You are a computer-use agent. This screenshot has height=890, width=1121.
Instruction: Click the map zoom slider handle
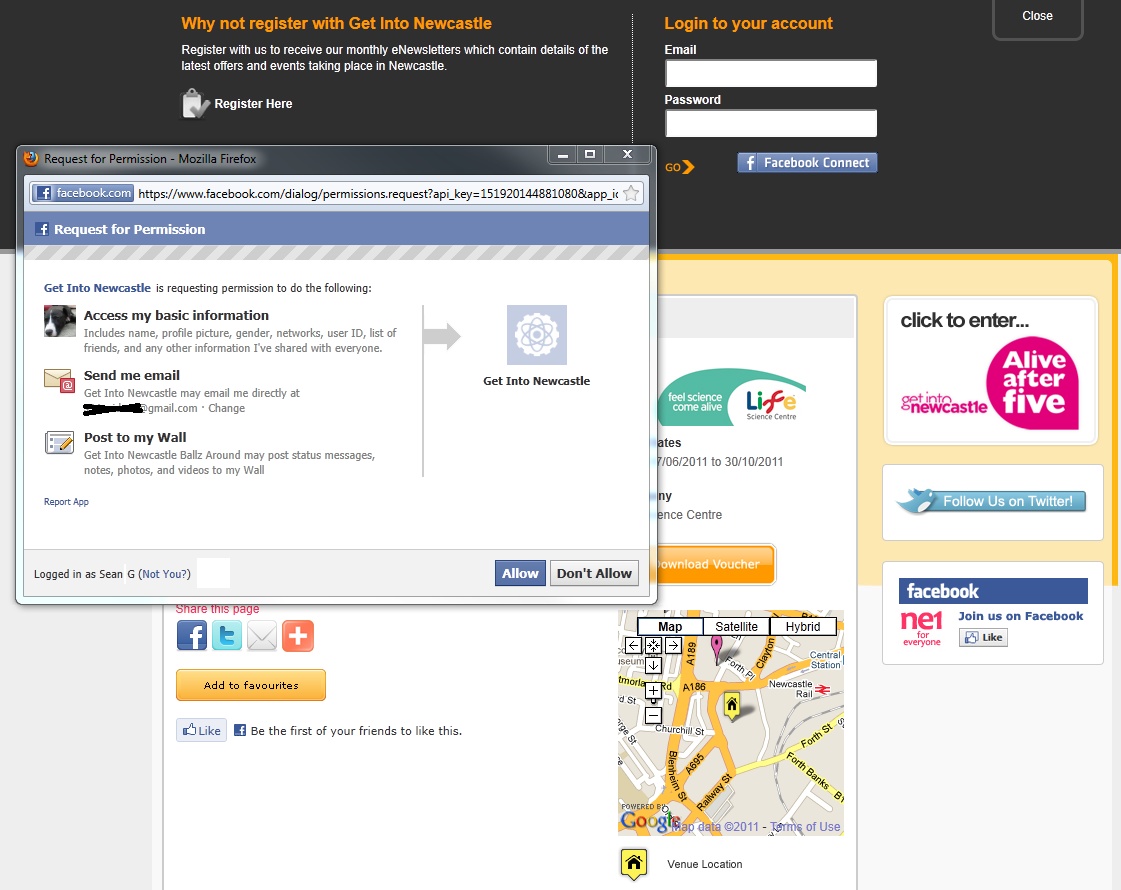[x=653, y=703]
